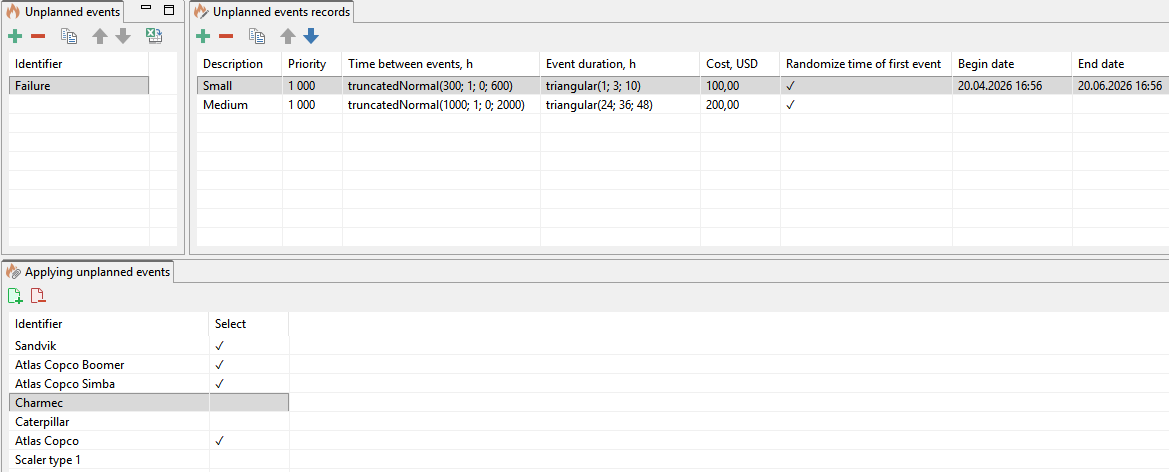Enable Select cell for Caterpillar
This screenshot has width=1169, height=472.
pos(249,422)
